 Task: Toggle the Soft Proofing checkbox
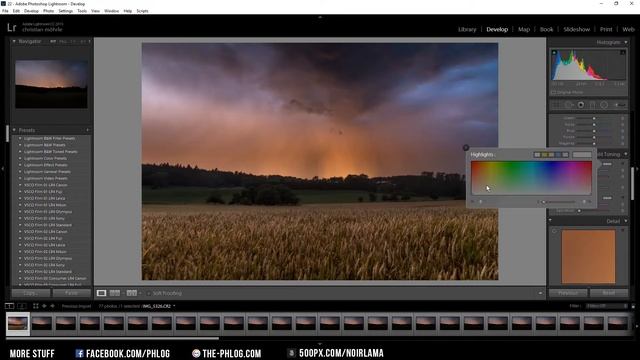[149, 293]
